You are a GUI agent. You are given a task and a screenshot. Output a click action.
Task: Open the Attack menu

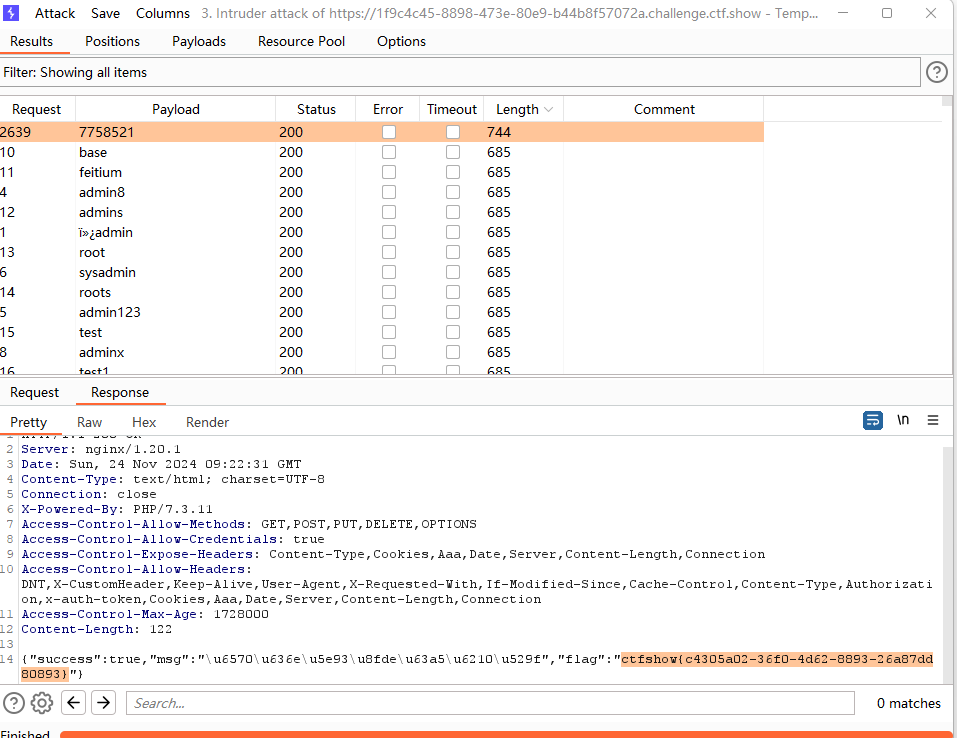(55, 13)
